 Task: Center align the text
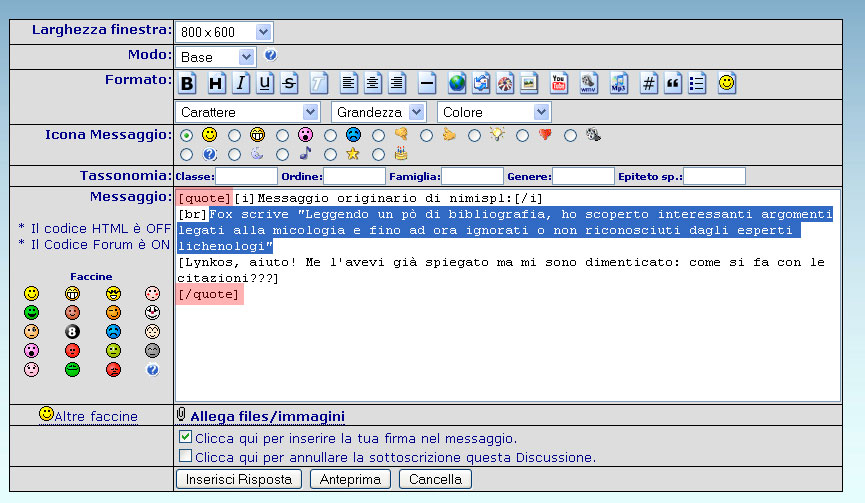pyautogui.click(x=372, y=83)
